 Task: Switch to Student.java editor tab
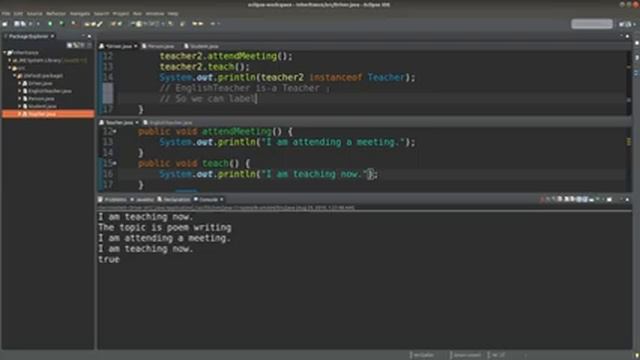click(201, 46)
